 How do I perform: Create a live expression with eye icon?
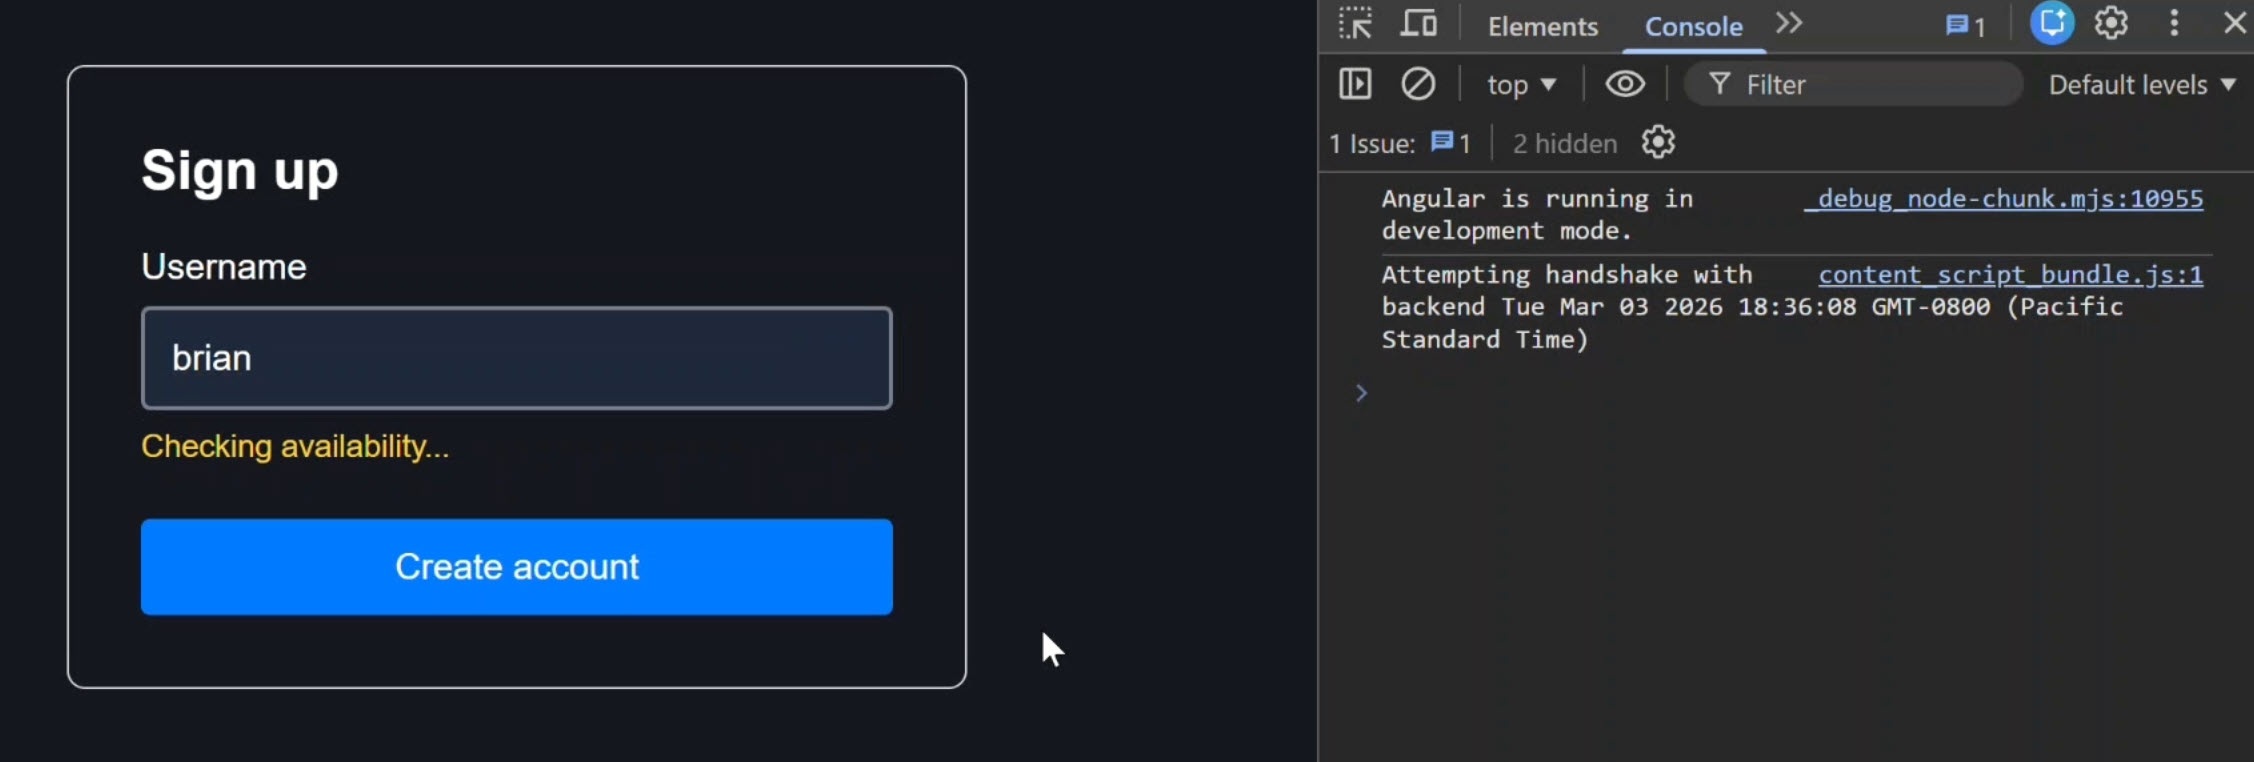[1625, 84]
